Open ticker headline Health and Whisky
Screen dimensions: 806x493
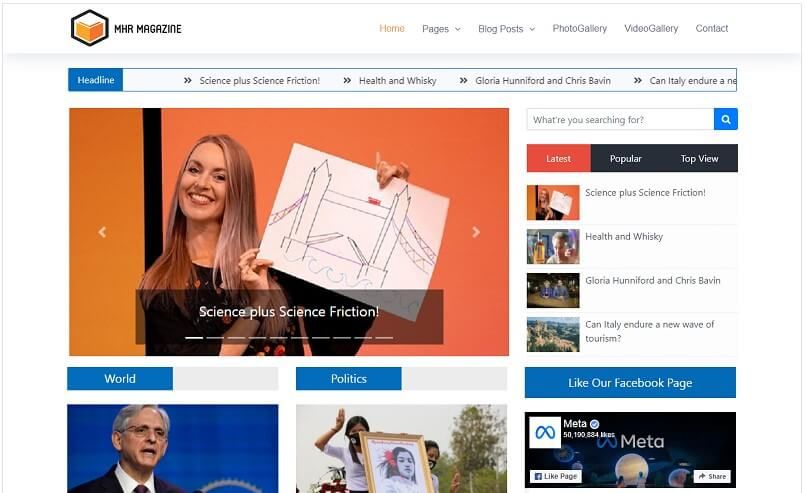[x=397, y=81]
